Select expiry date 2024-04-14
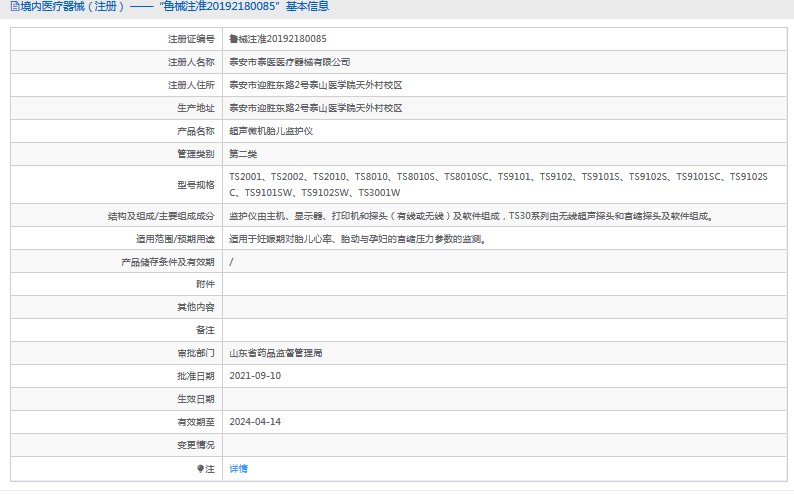Viewport: 794px width, 495px height. coord(255,422)
